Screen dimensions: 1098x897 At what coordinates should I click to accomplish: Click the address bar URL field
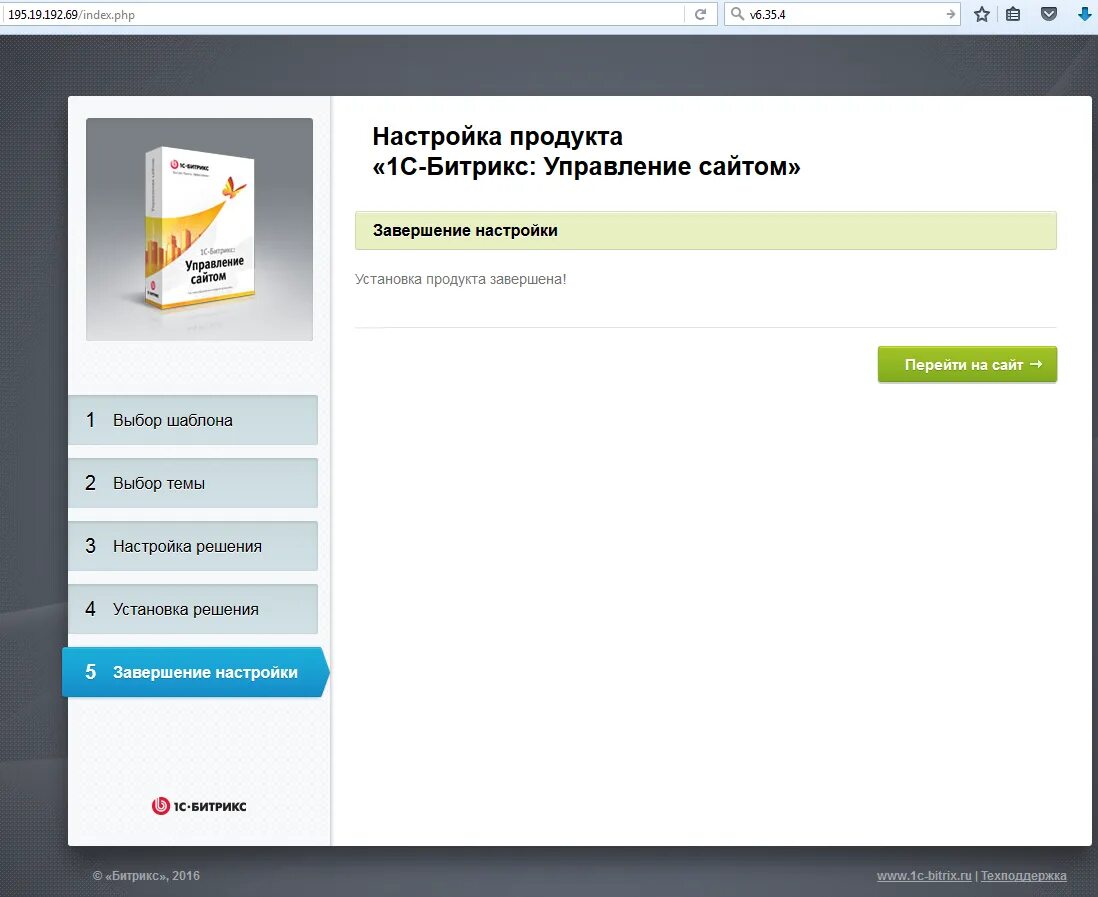coord(343,14)
